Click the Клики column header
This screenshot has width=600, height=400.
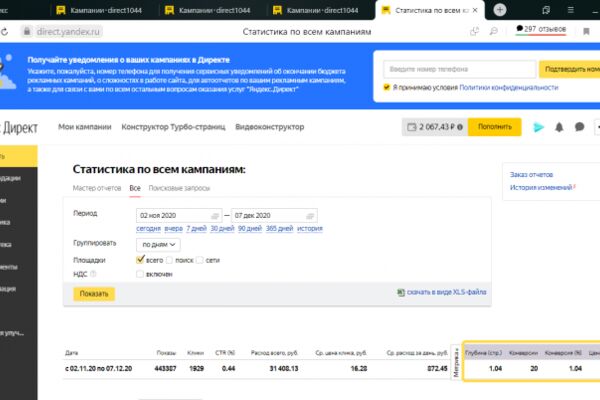point(195,353)
